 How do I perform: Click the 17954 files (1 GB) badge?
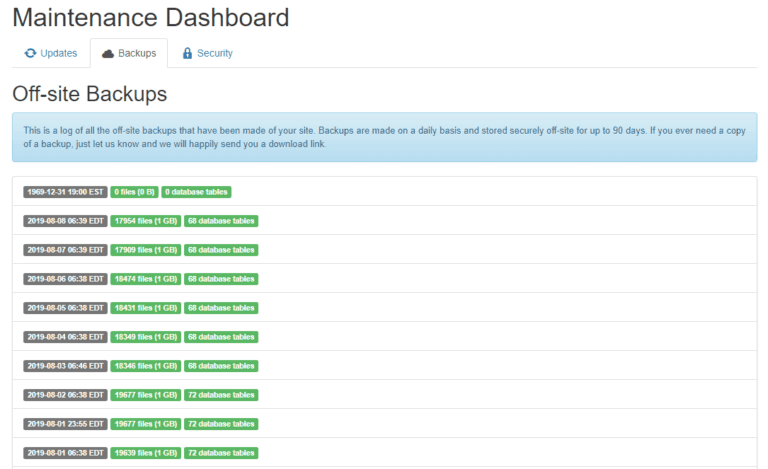(x=146, y=221)
